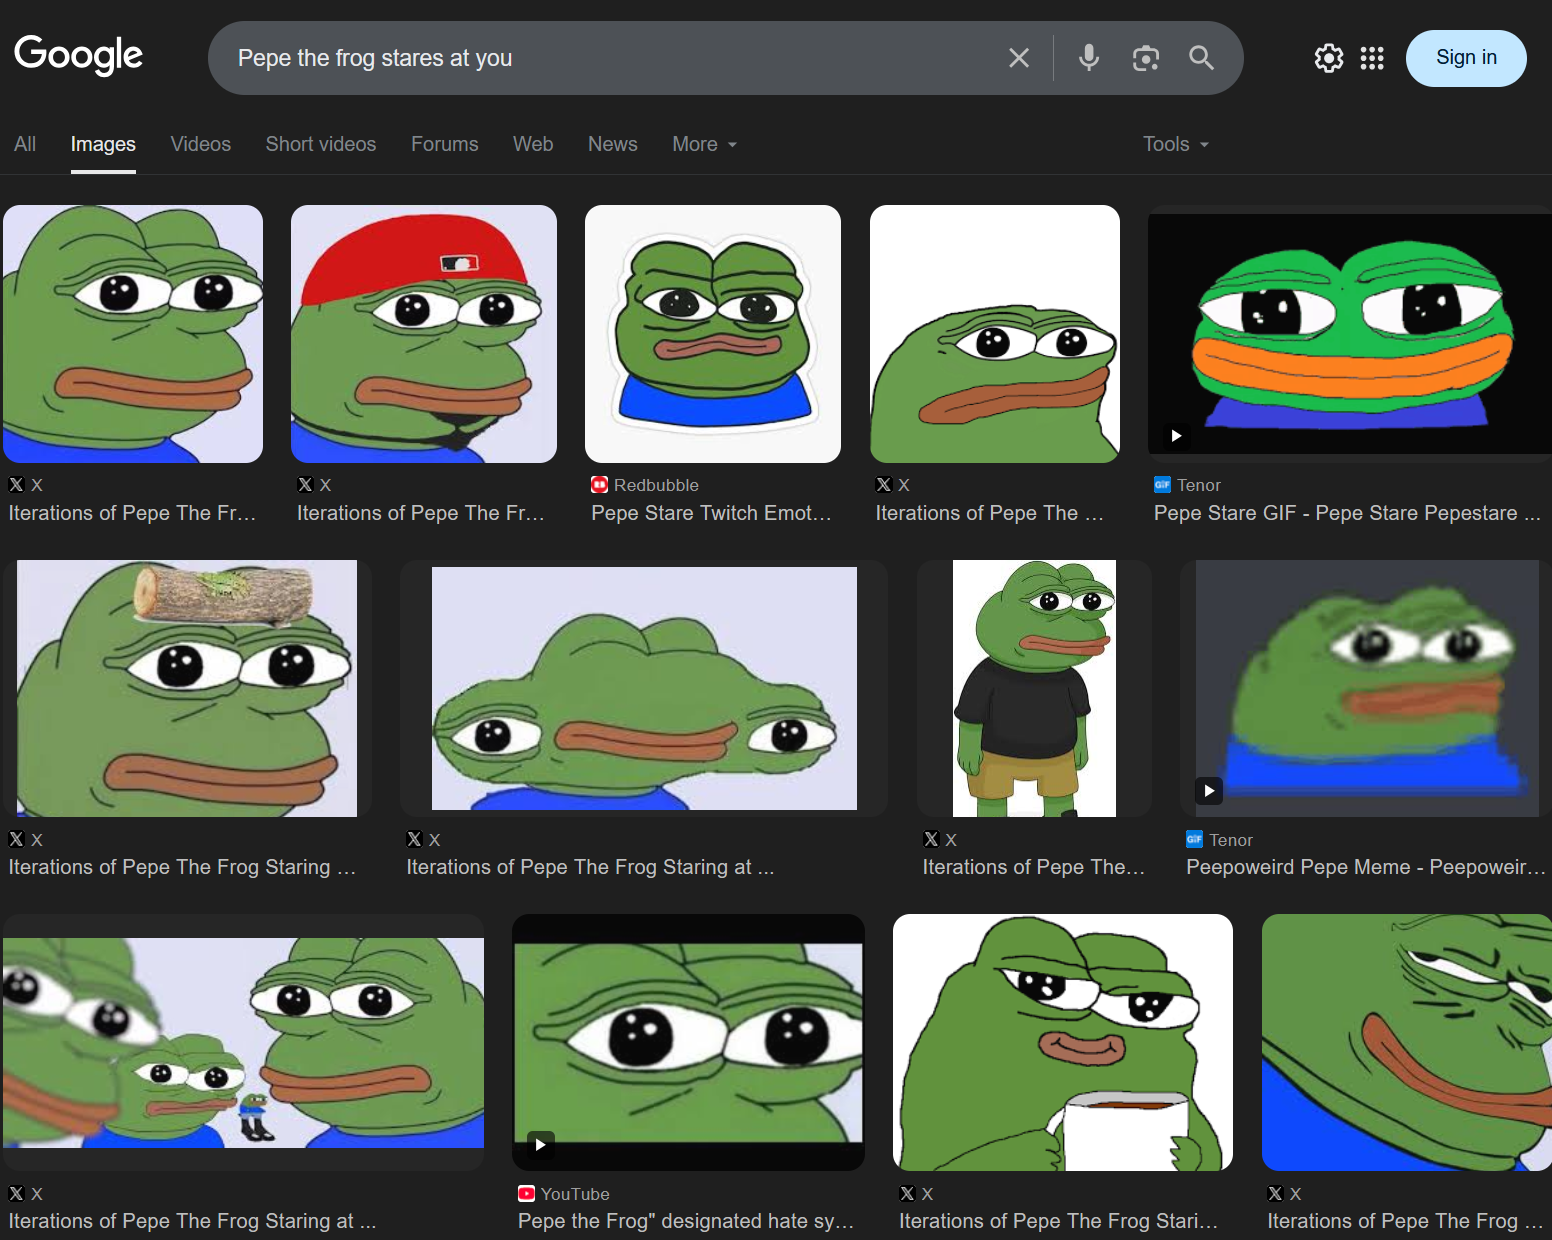Open the Short videos tab
The width and height of the screenshot is (1552, 1240).
point(321,144)
